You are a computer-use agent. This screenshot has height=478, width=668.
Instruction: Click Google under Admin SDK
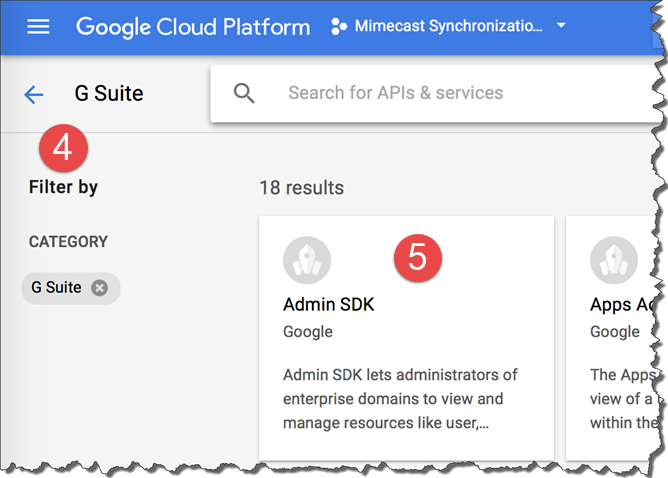point(308,331)
